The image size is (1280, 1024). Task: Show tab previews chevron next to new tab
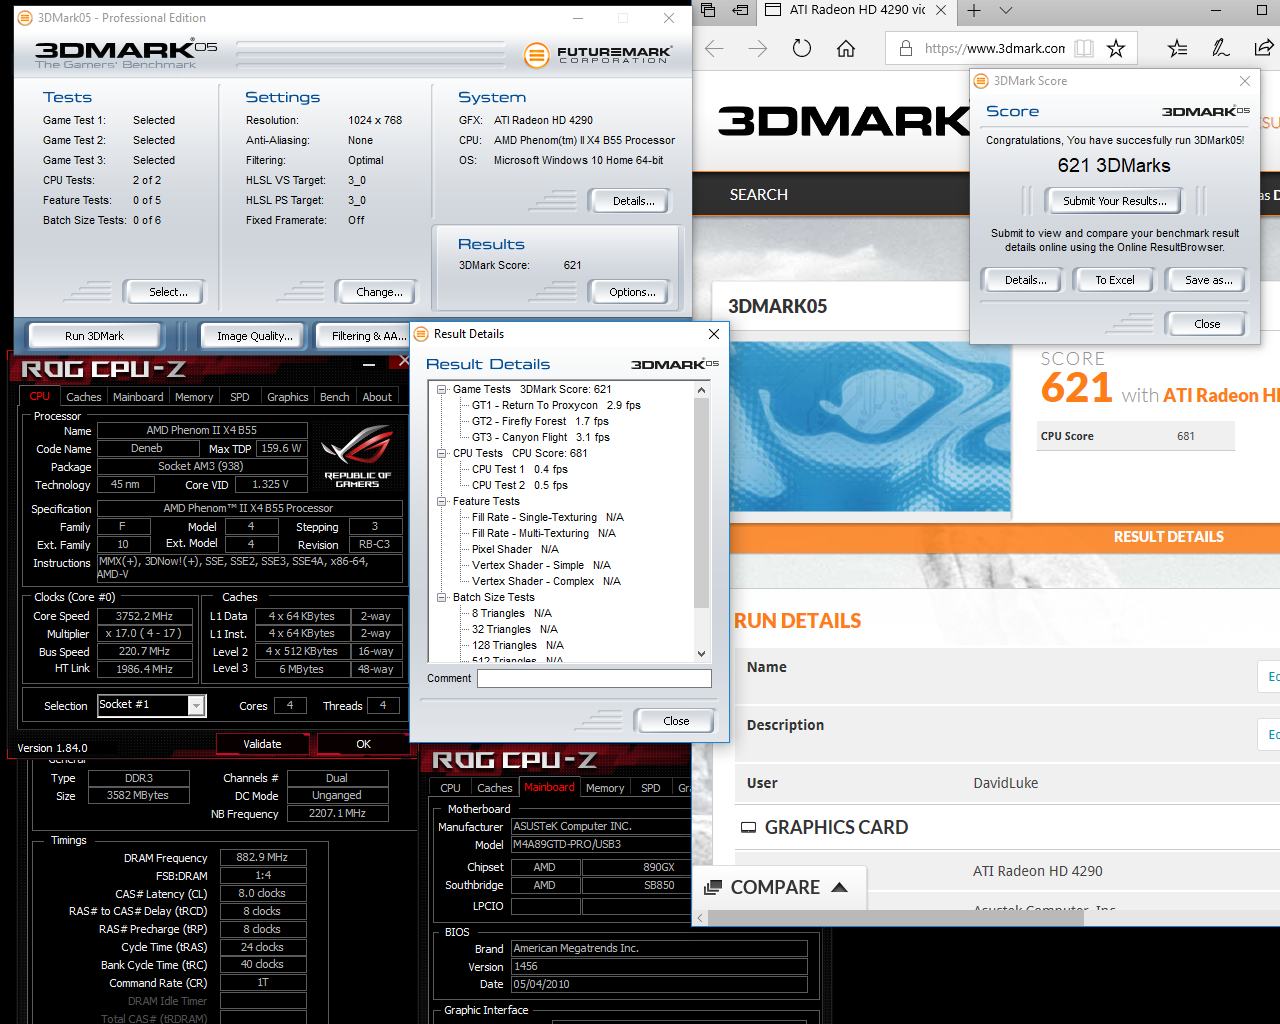coord(1006,10)
